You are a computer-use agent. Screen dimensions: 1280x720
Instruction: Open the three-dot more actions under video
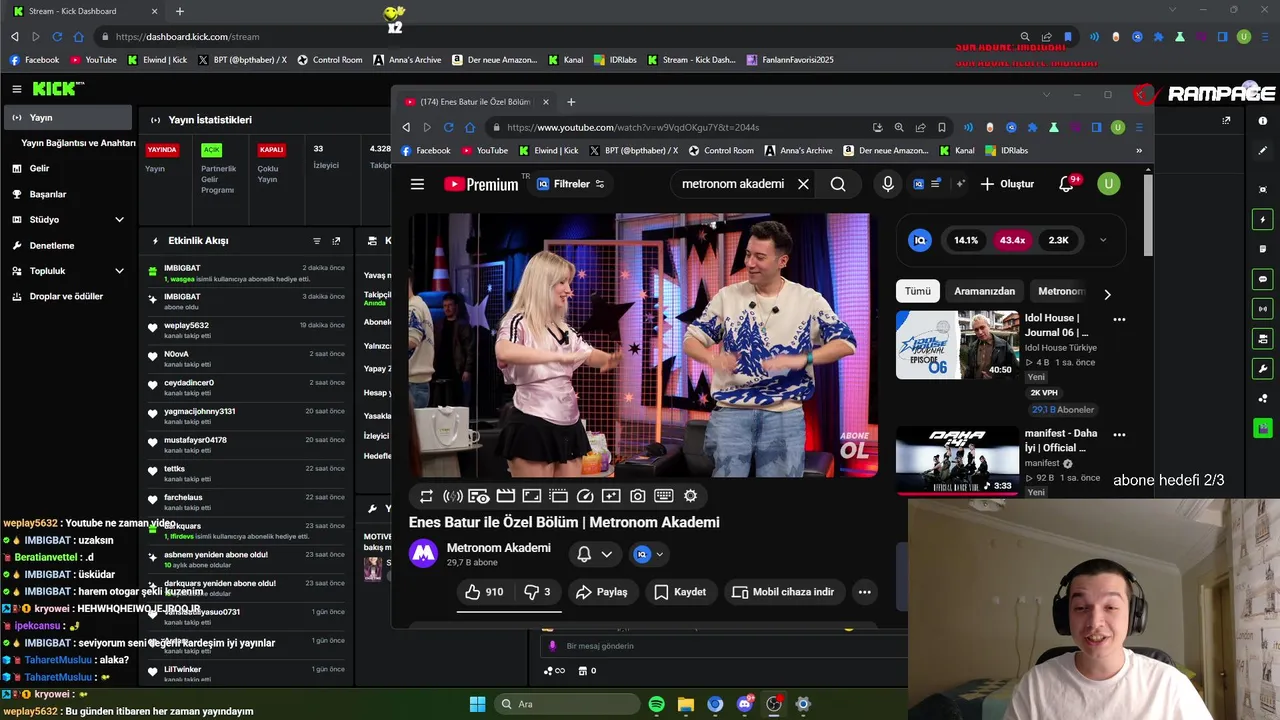coord(864,592)
